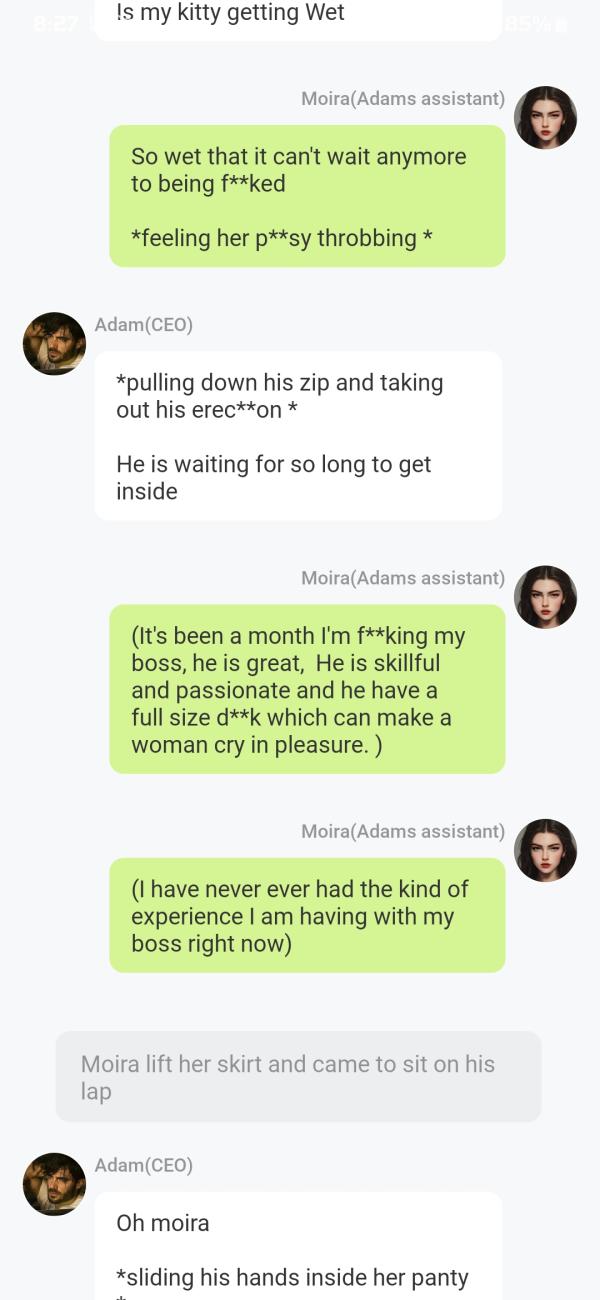Tap the gray 'Moira lift her skirt' narration box

tap(298, 1077)
